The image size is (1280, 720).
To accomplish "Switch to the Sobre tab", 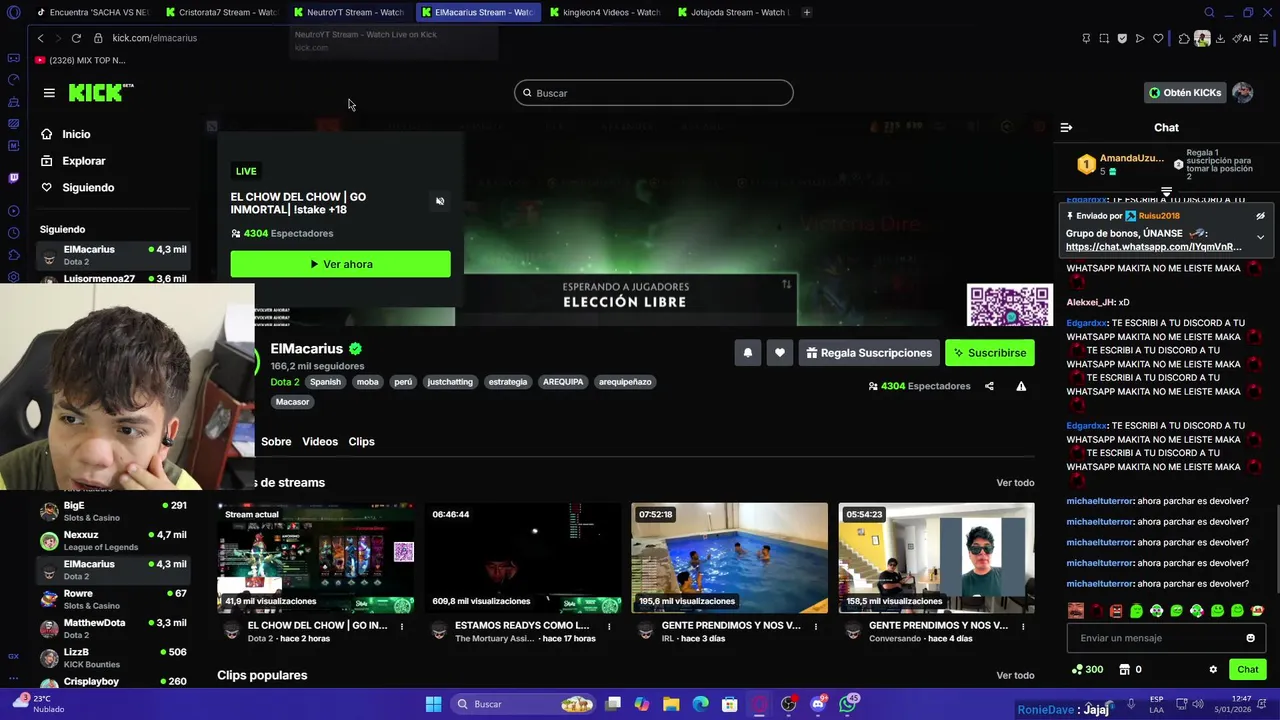I will click(276, 442).
